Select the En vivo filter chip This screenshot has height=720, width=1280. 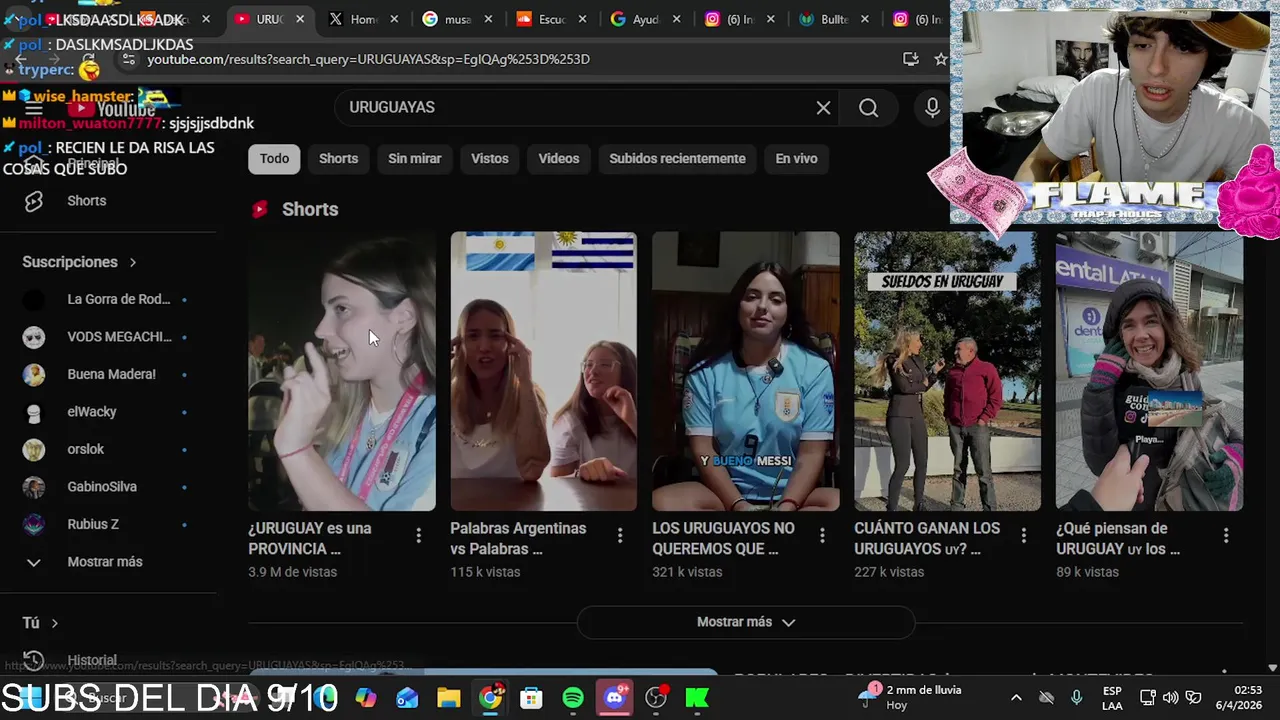pos(796,158)
